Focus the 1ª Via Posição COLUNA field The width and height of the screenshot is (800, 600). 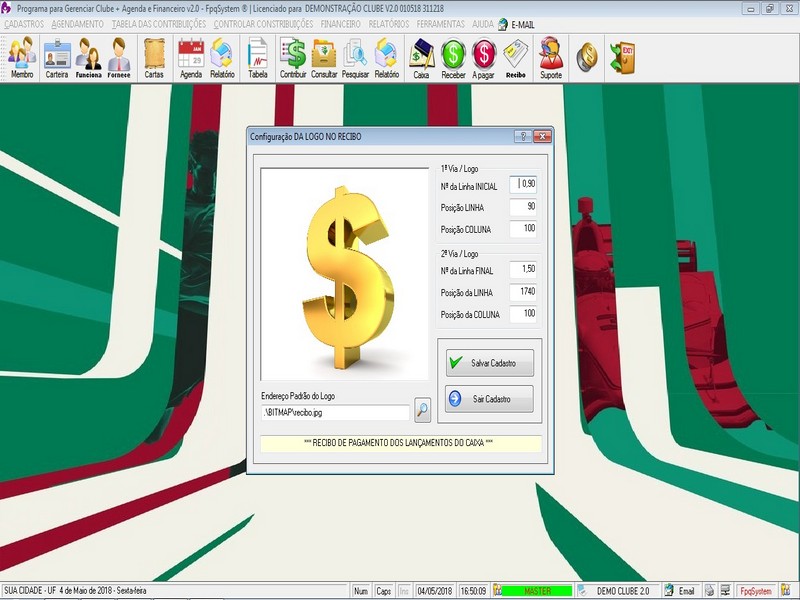523,229
